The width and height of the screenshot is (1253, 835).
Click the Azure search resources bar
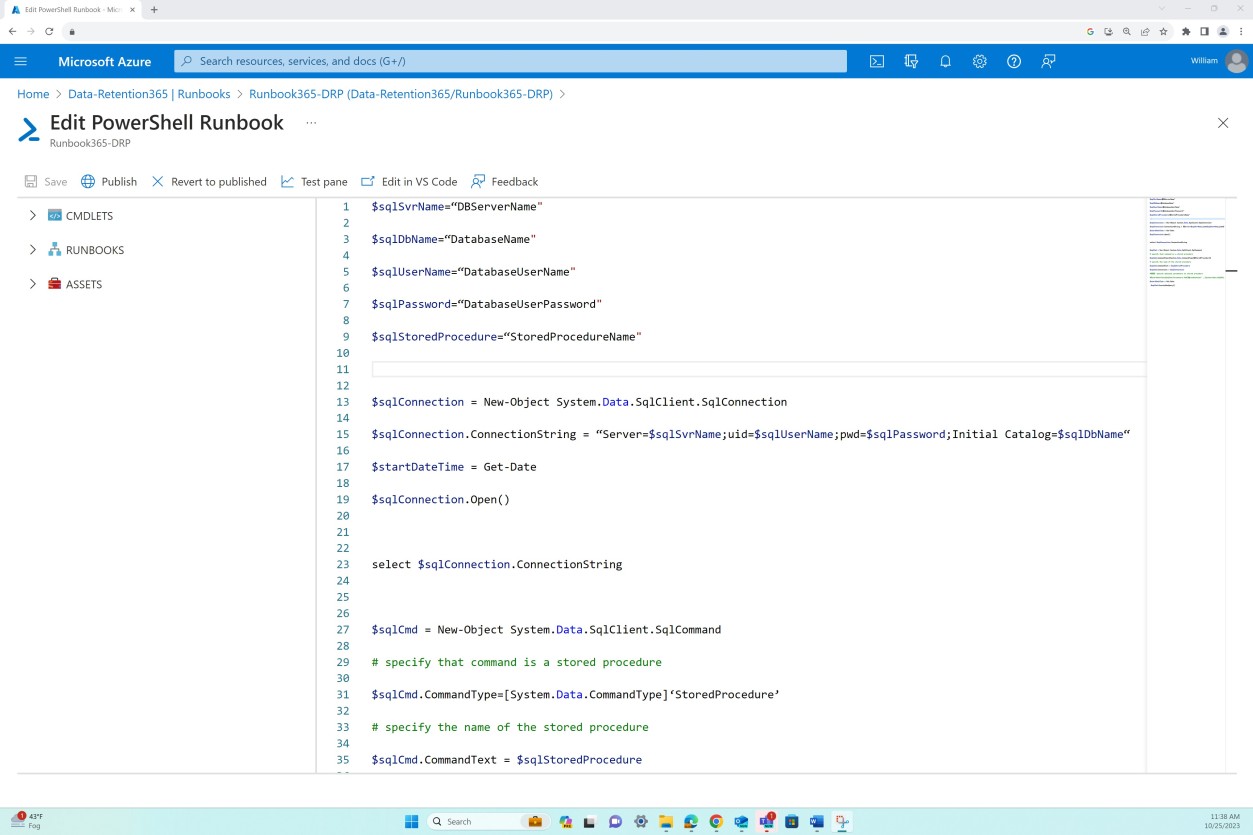(510, 61)
